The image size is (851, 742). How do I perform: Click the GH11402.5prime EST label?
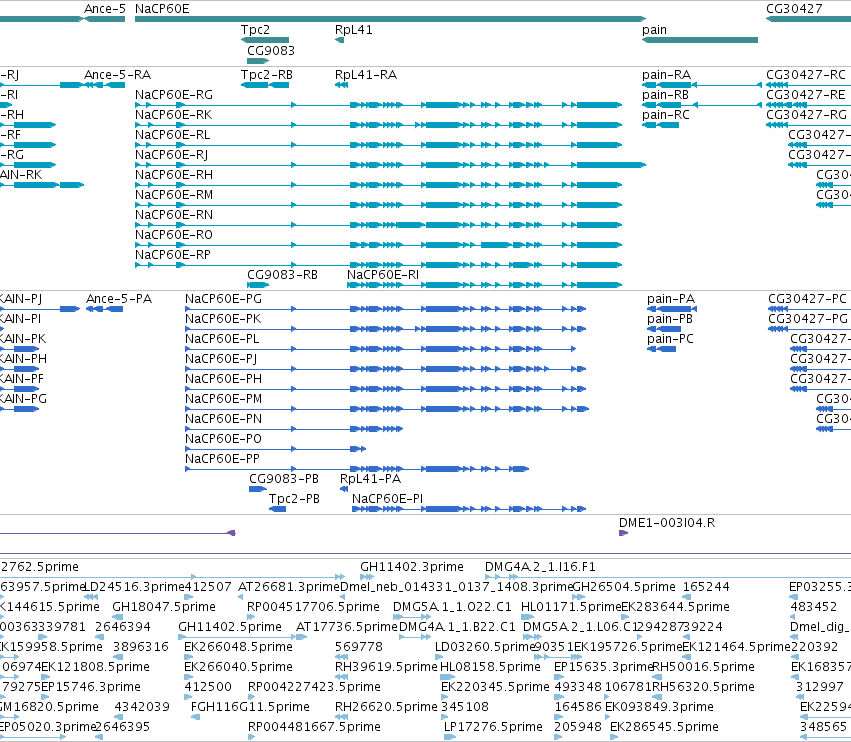pyautogui.click(x=230, y=627)
